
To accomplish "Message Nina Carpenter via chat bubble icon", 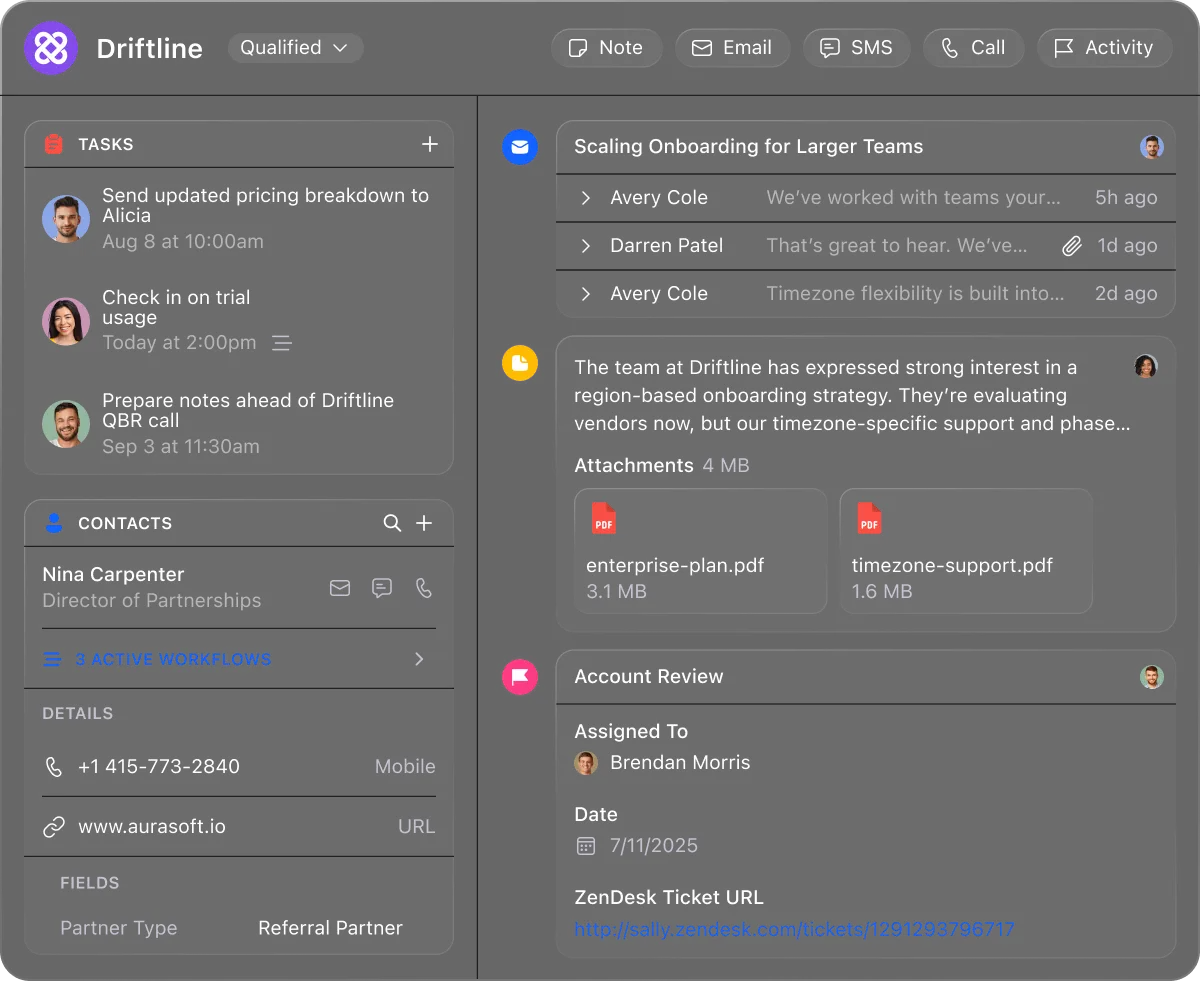I will tap(382, 588).
